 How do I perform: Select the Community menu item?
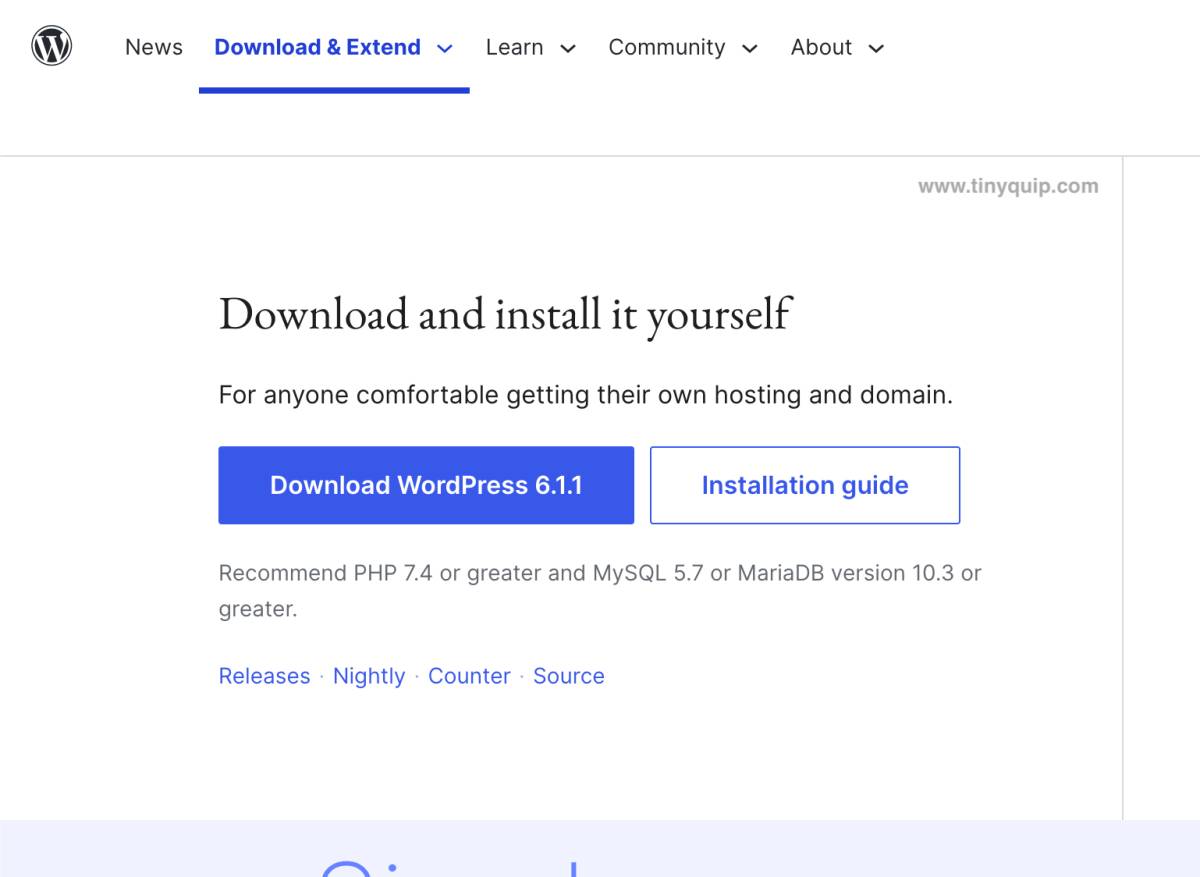click(x=667, y=47)
